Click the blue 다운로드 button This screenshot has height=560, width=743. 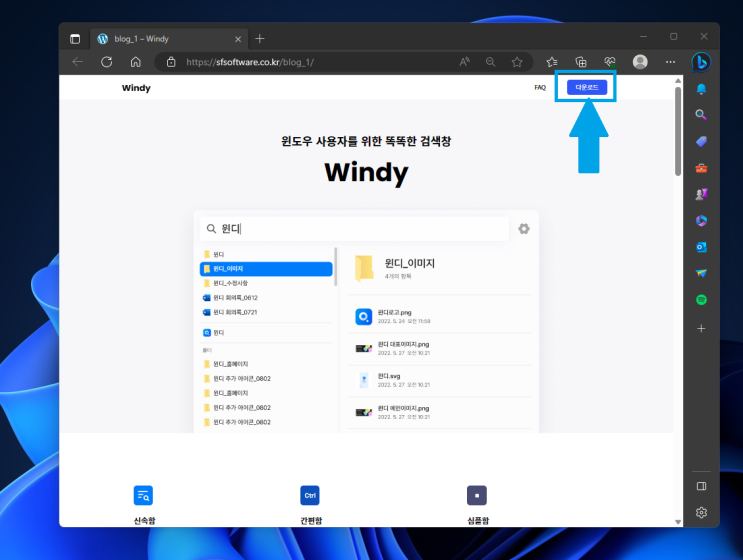click(587, 87)
